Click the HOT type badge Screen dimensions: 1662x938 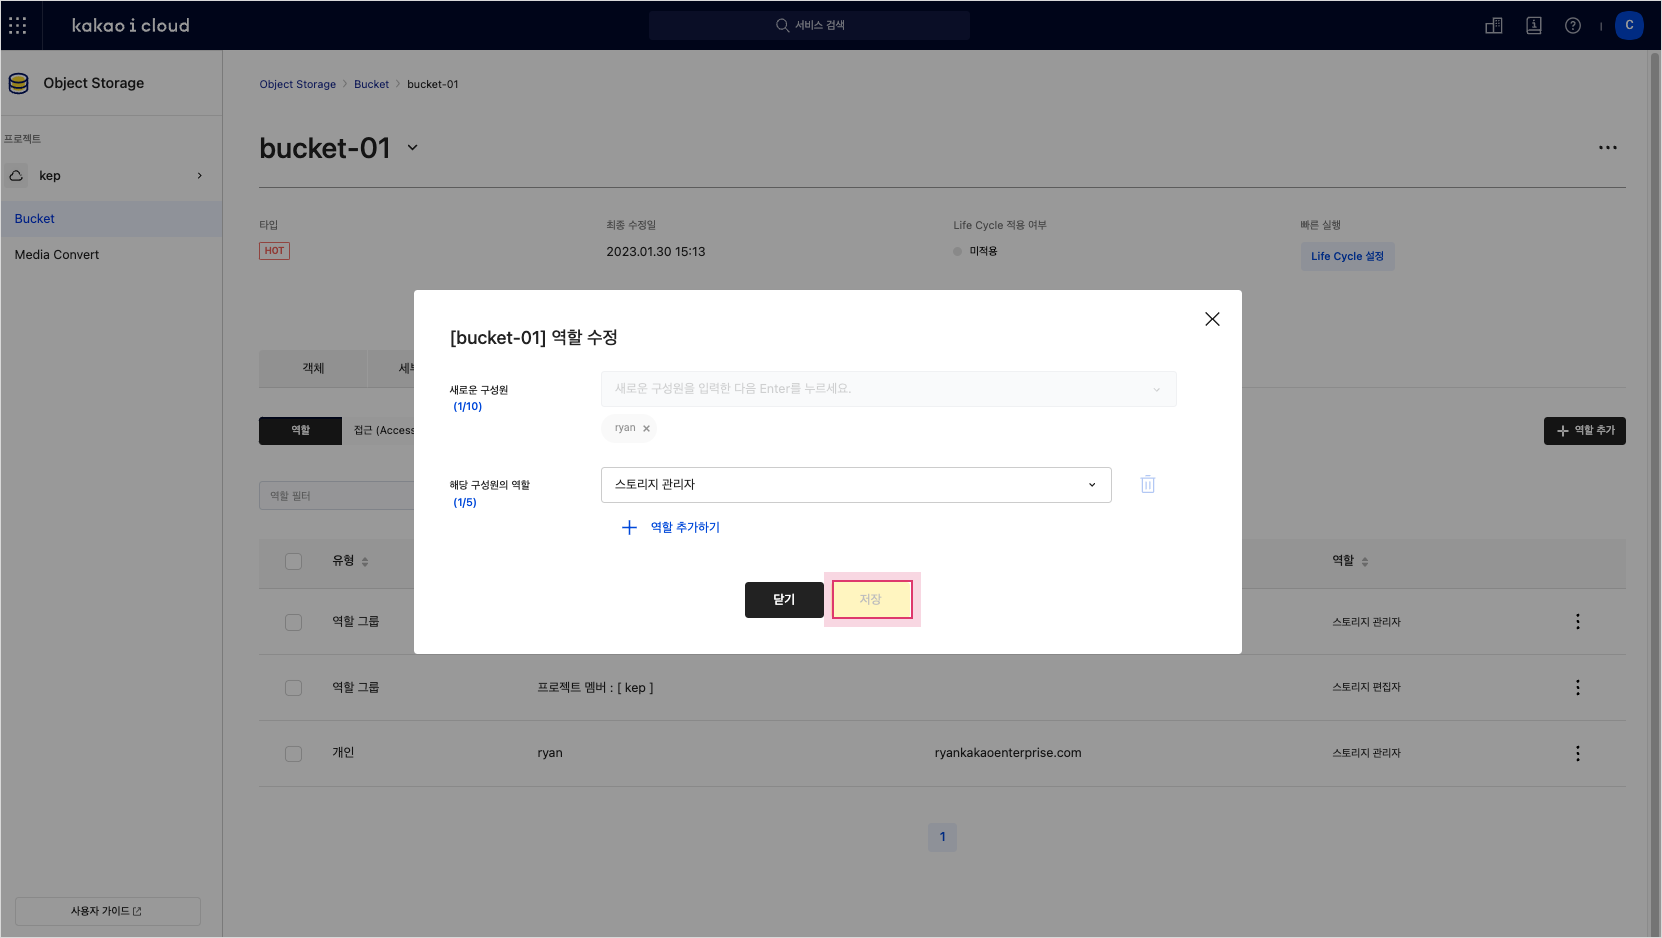pyautogui.click(x=274, y=251)
